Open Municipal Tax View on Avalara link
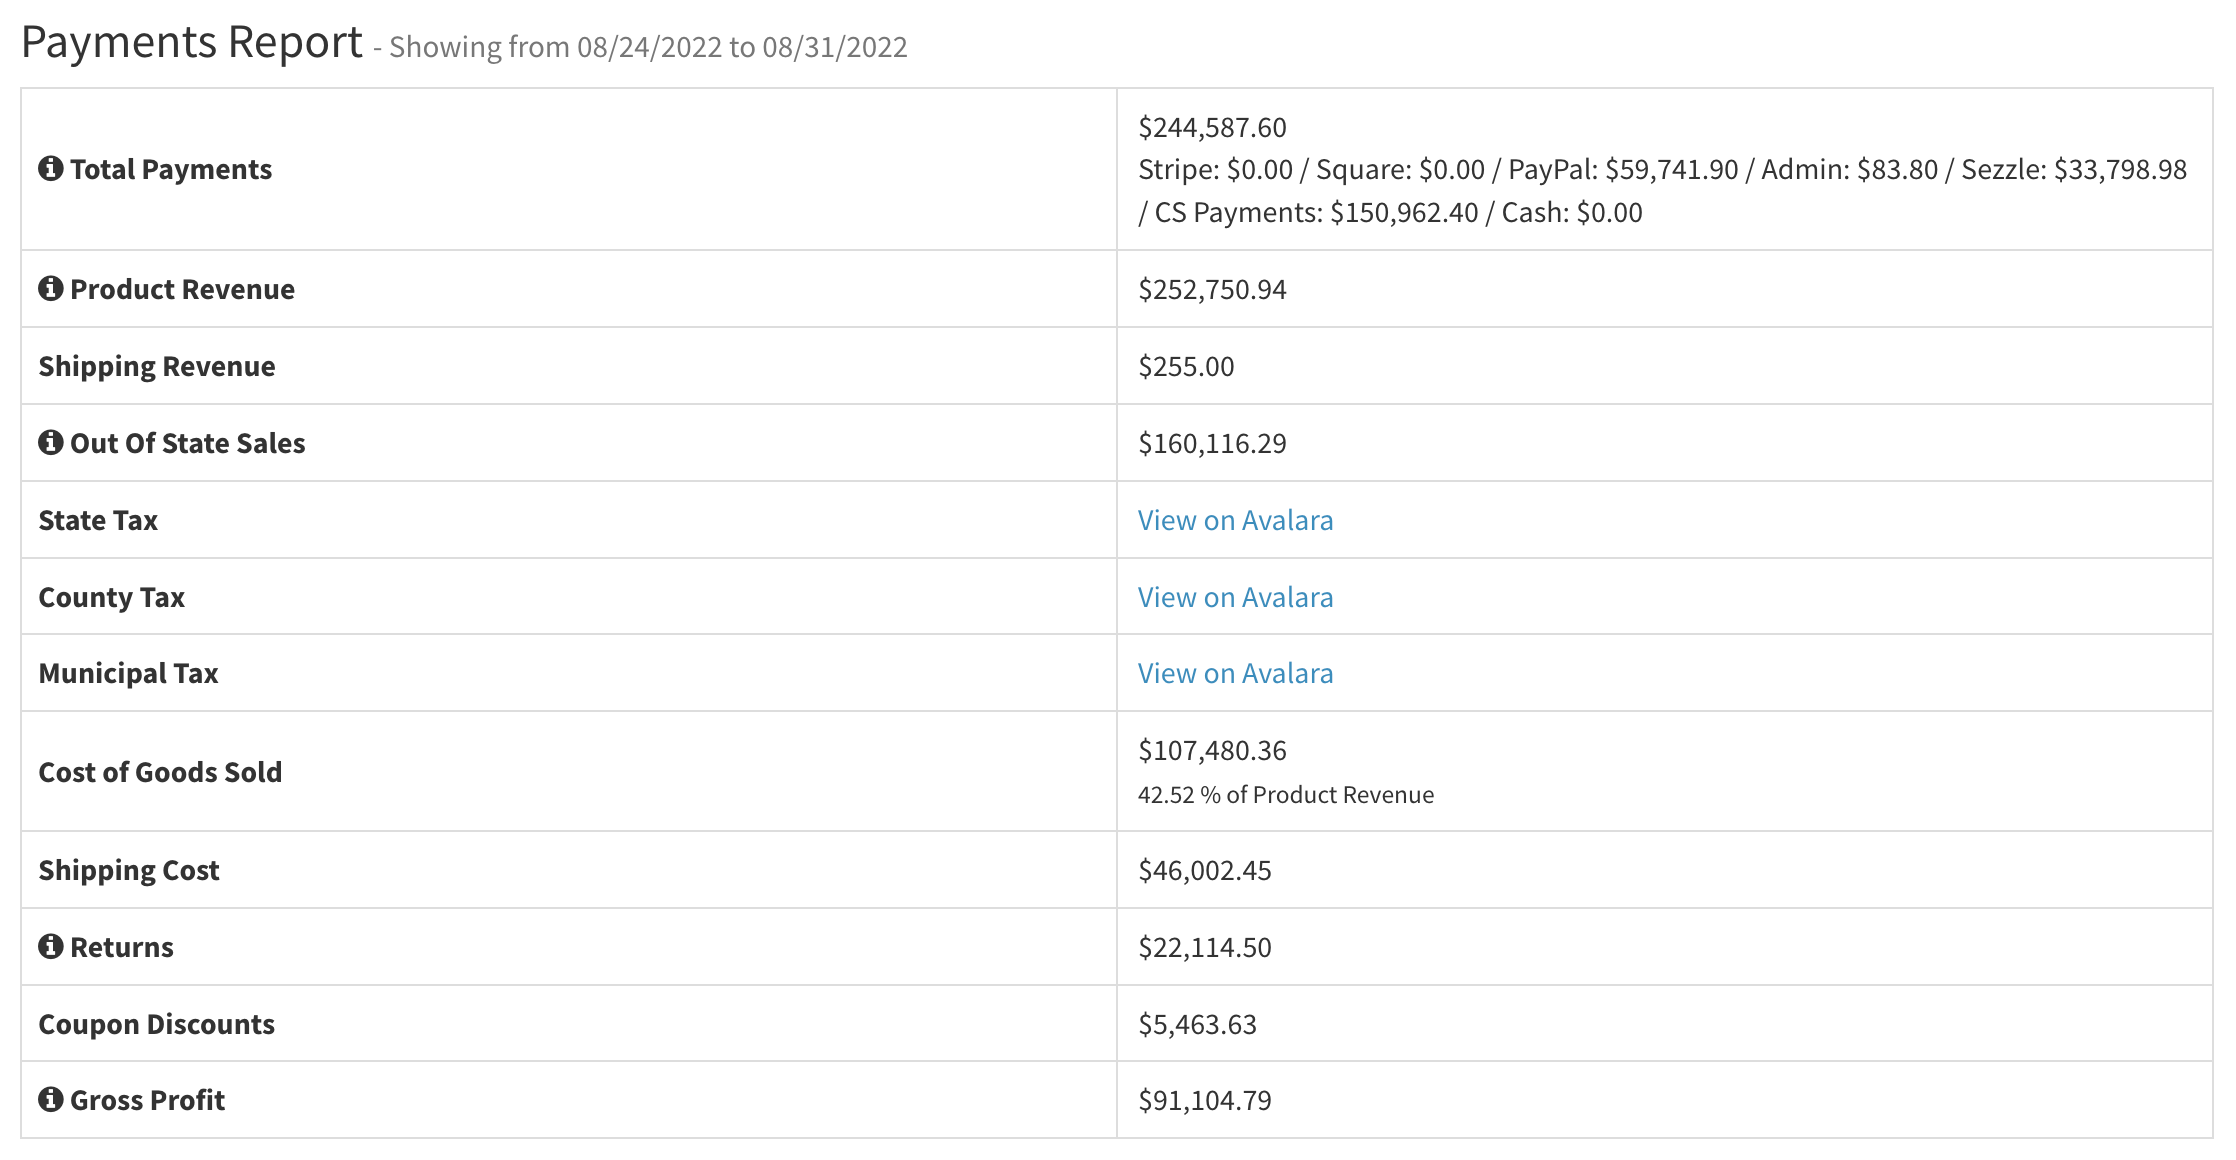Screen dimensions: 2236x1160 click(1235, 673)
